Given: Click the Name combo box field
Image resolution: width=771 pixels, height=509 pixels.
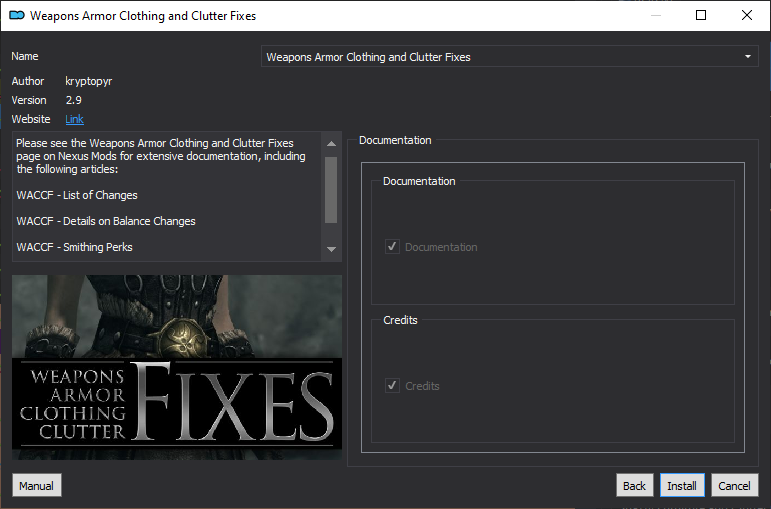Looking at the screenshot, I should tap(509, 57).
